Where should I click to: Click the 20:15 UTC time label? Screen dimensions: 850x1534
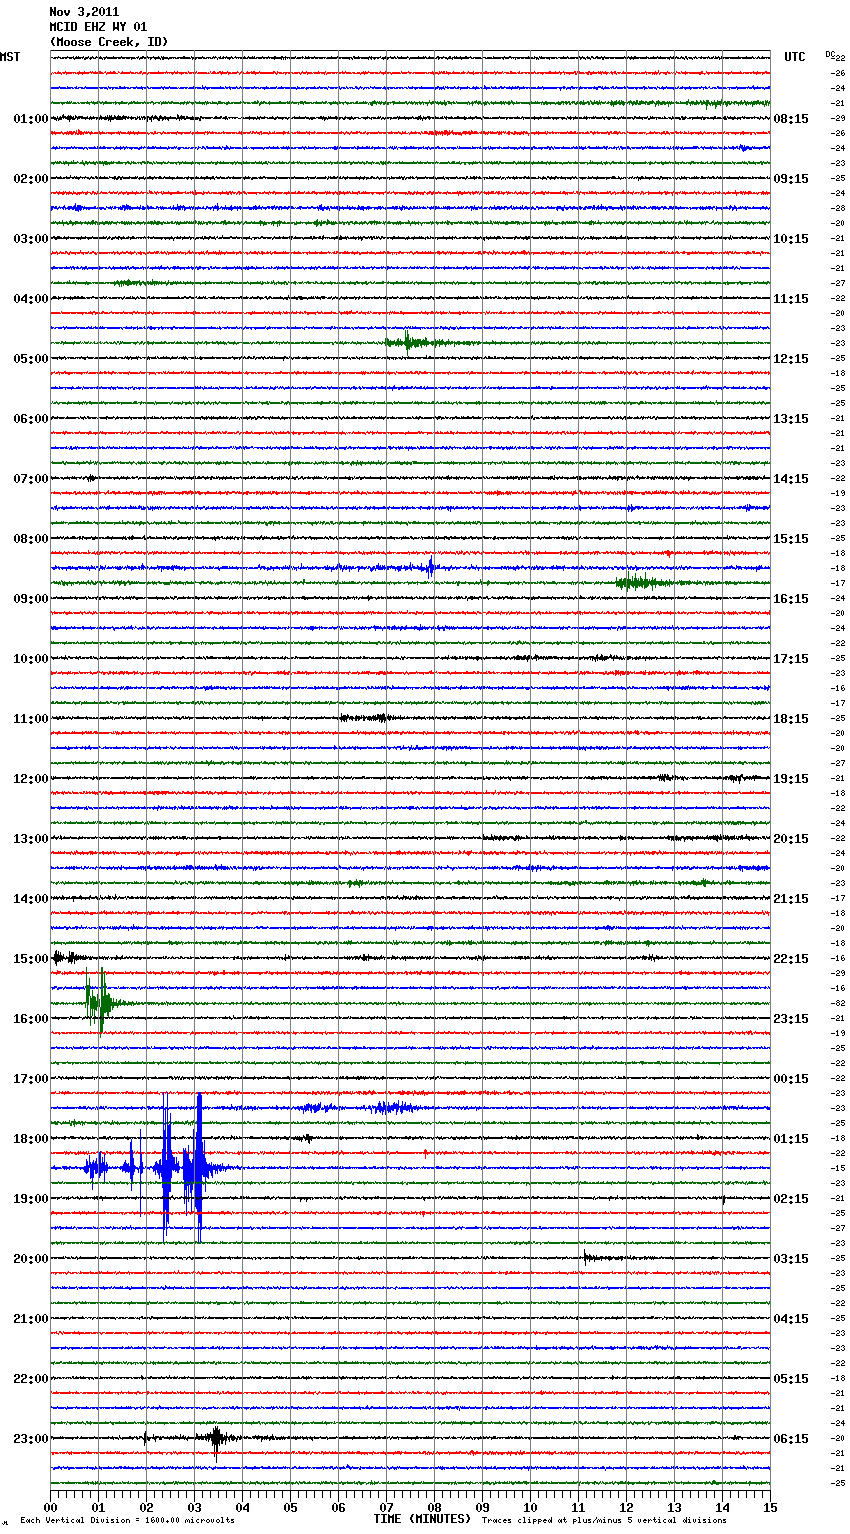(791, 839)
